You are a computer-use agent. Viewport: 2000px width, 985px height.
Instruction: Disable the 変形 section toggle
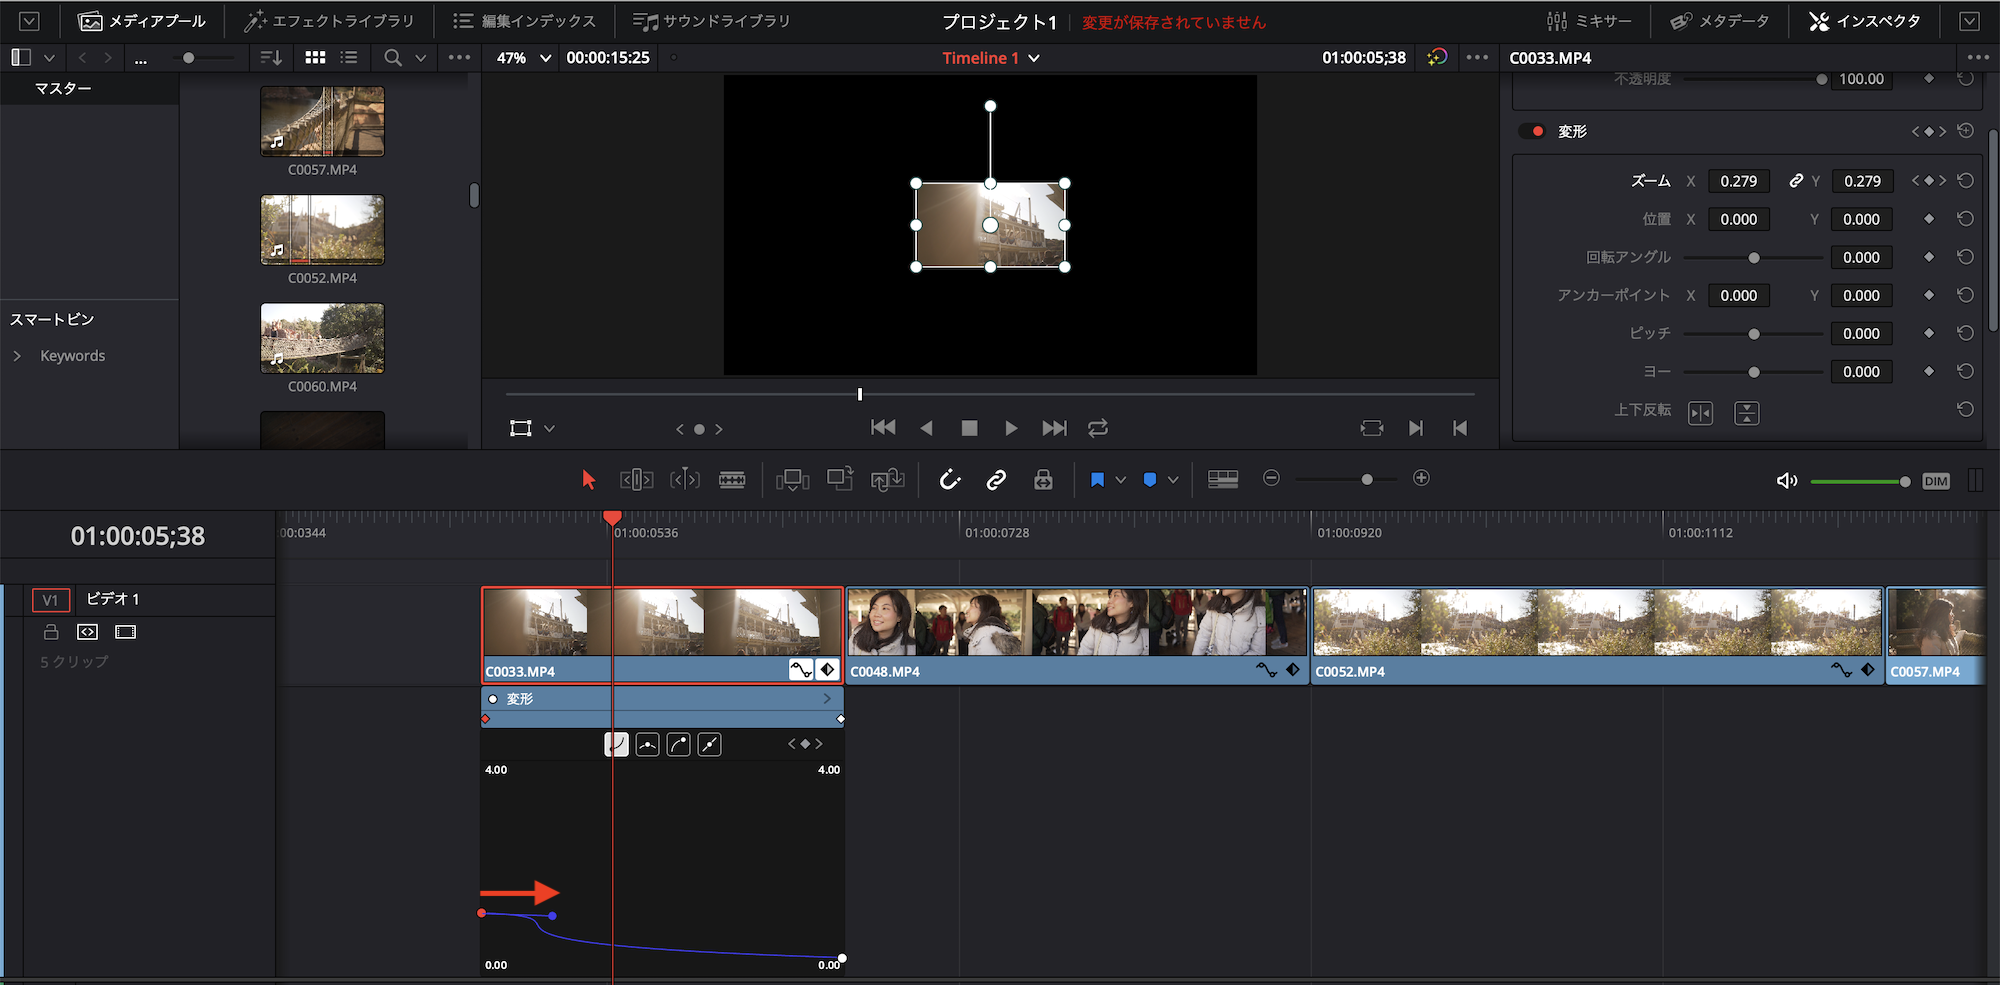pos(1532,131)
